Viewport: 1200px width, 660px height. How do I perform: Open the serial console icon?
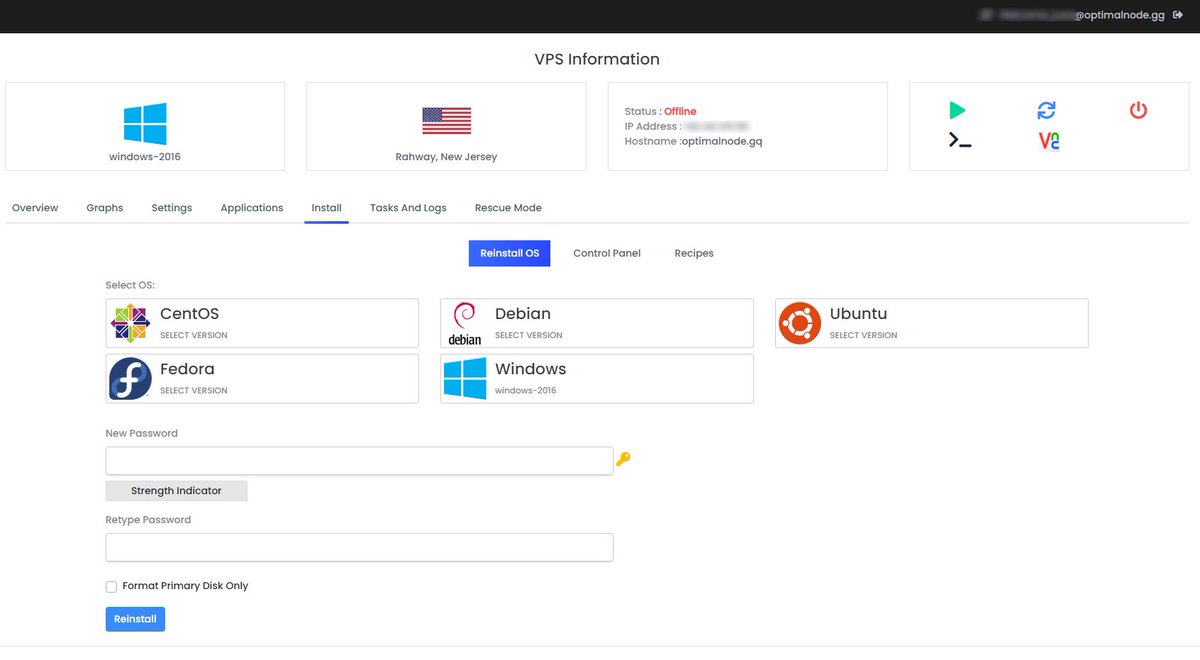[x=957, y=142]
